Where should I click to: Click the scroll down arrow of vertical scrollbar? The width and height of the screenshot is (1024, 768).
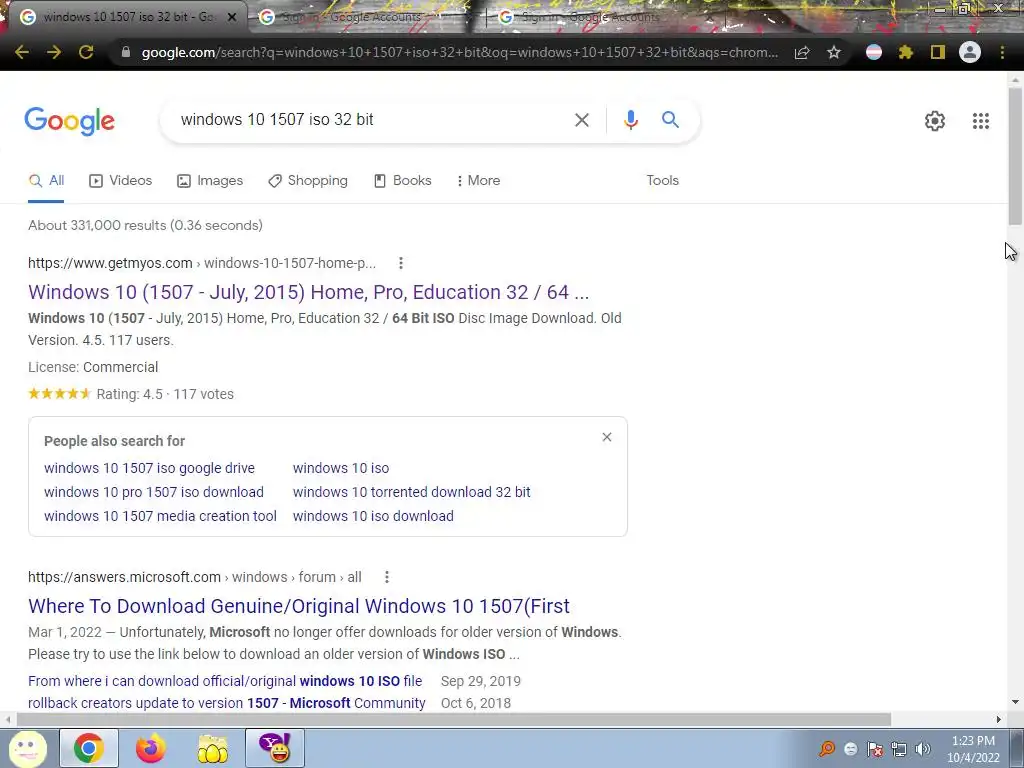tap(1016, 702)
